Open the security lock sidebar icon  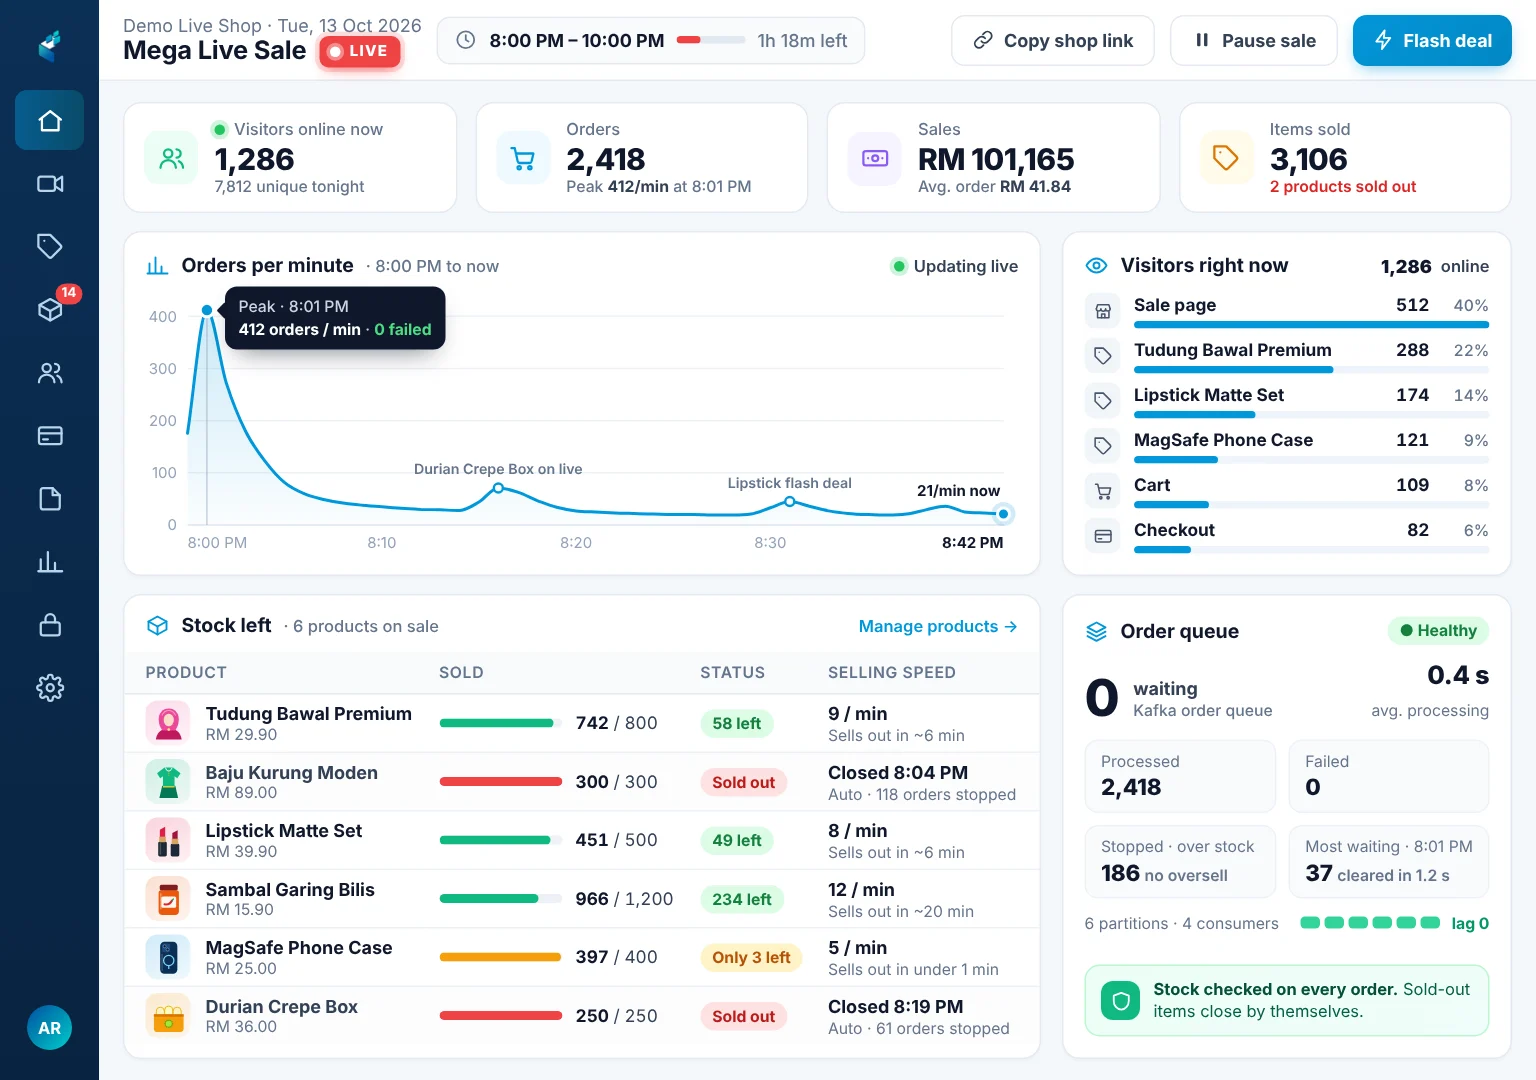[x=50, y=625]
